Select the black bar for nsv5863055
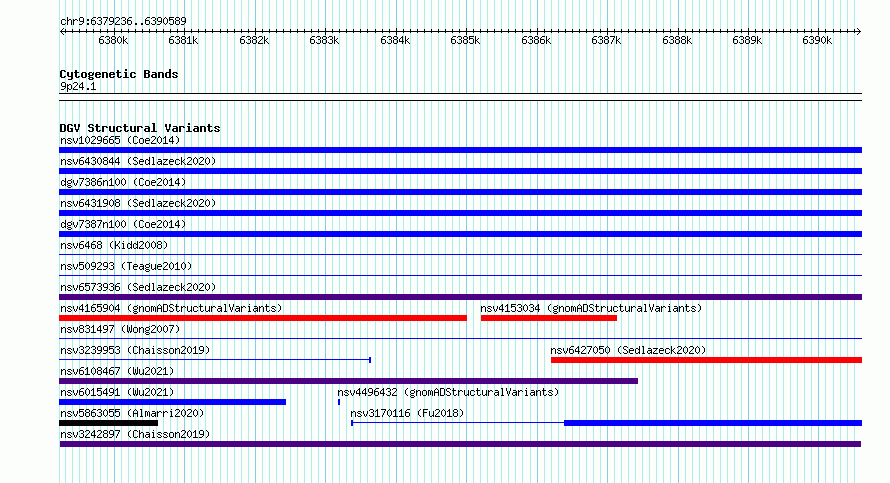 (108, 423)
